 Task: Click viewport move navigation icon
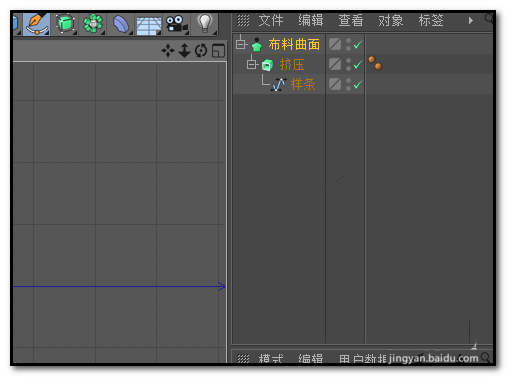tap(168, 51)
